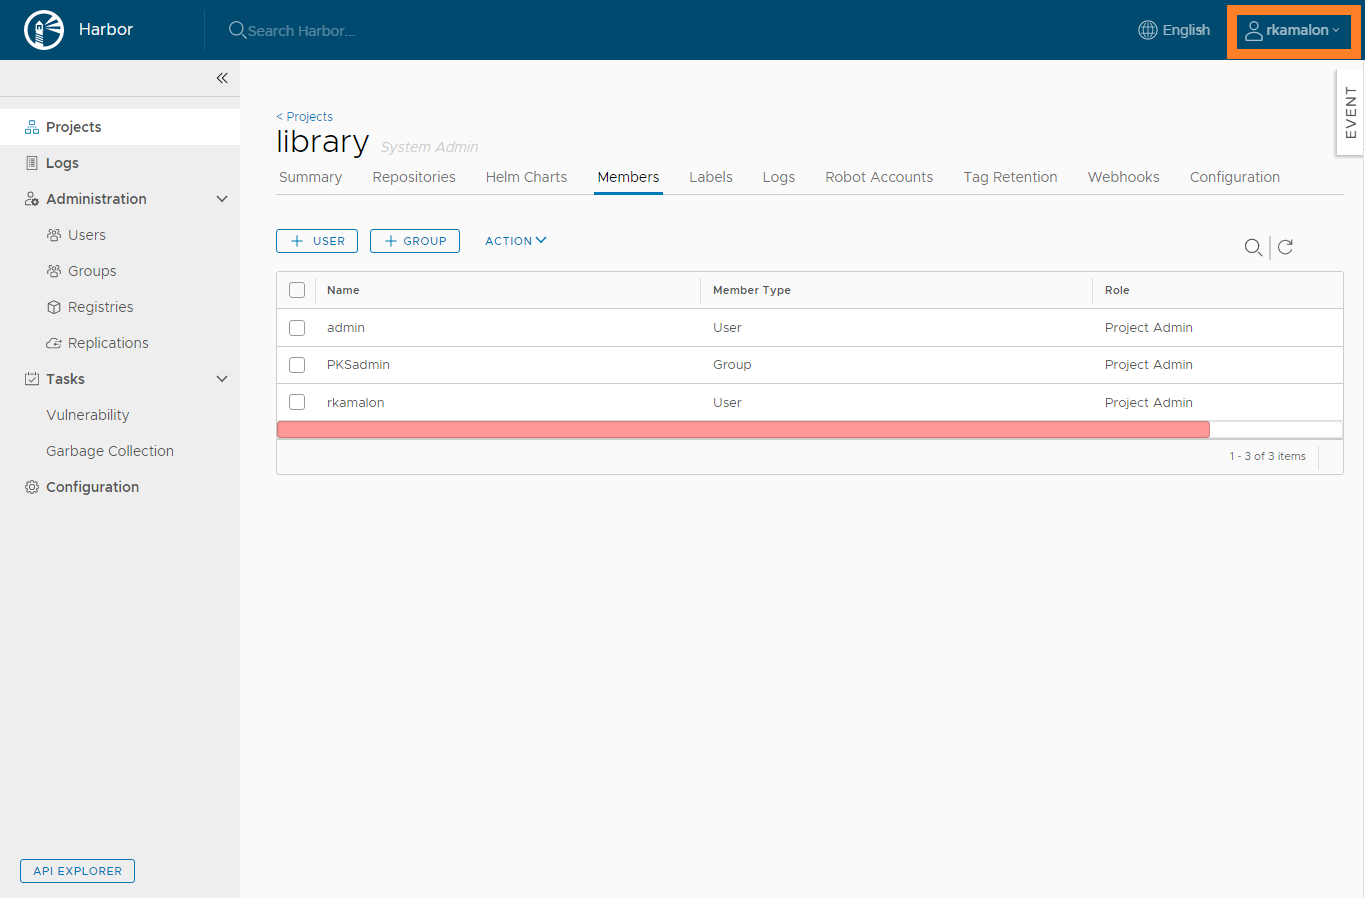Click the Harbor logo icon
This screenshot has height=898, width=1365.
point(44,30)
